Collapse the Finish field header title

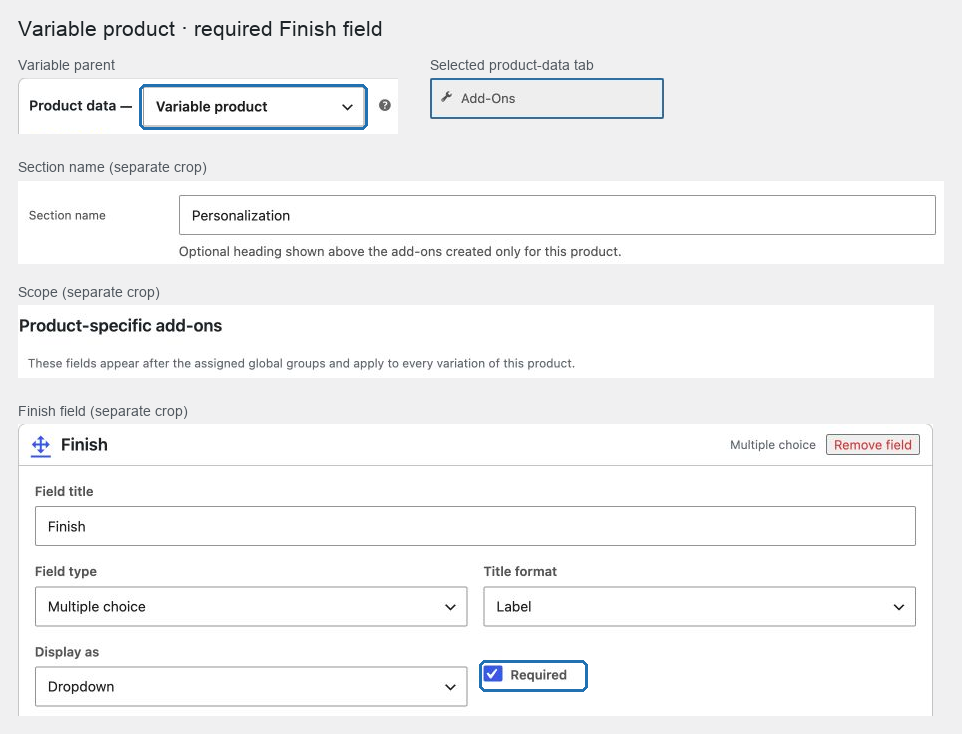click(84, 444)
